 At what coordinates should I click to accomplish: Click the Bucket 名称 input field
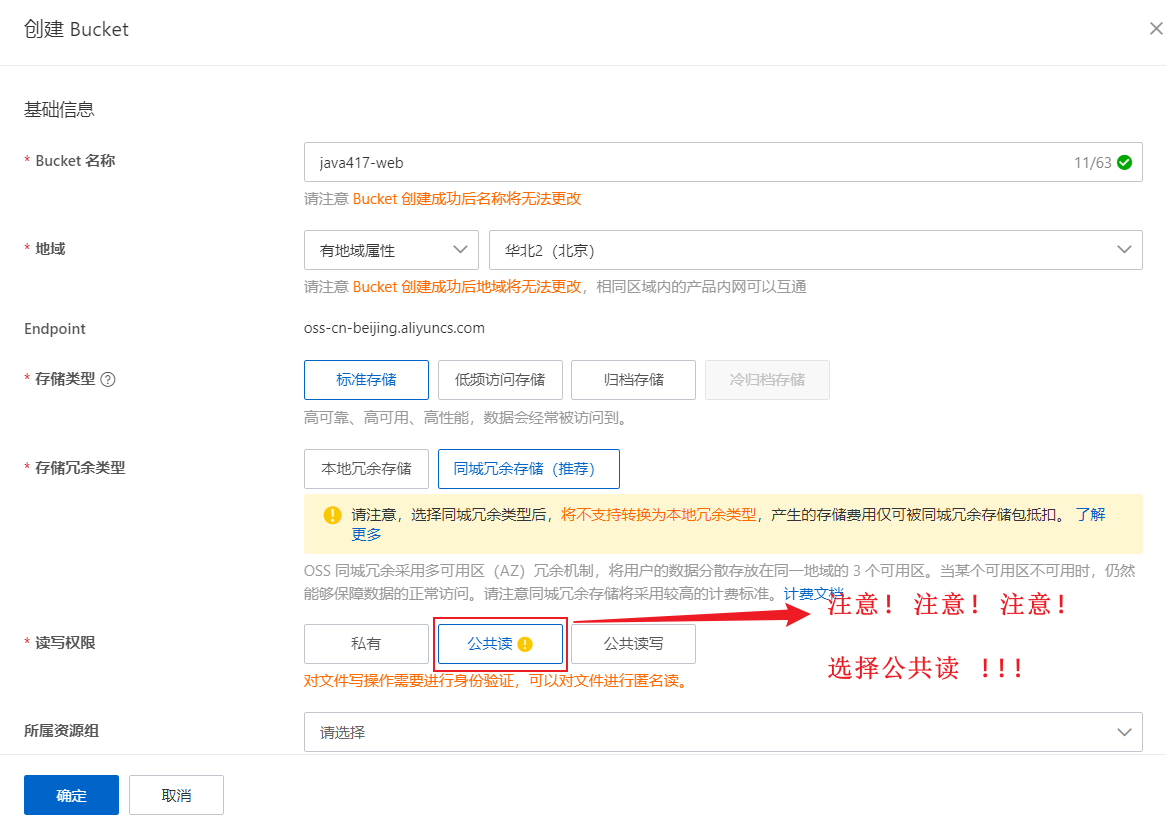(723, 162)
